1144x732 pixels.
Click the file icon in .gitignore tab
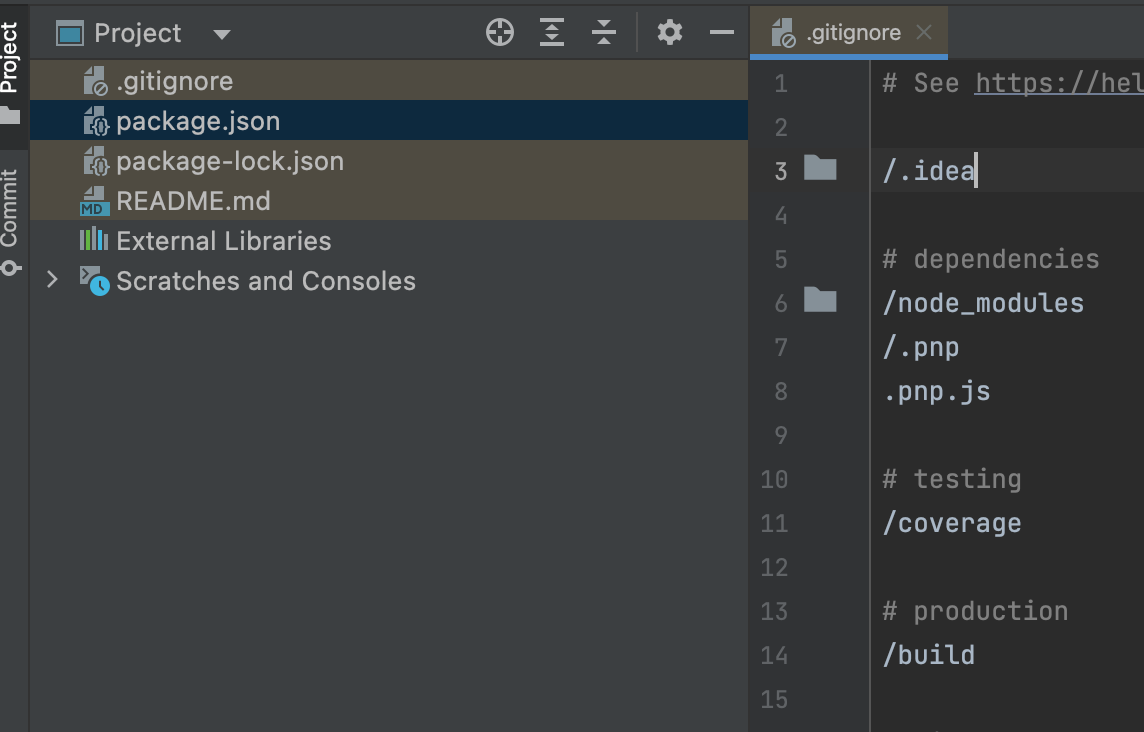(x=784, y=33)
